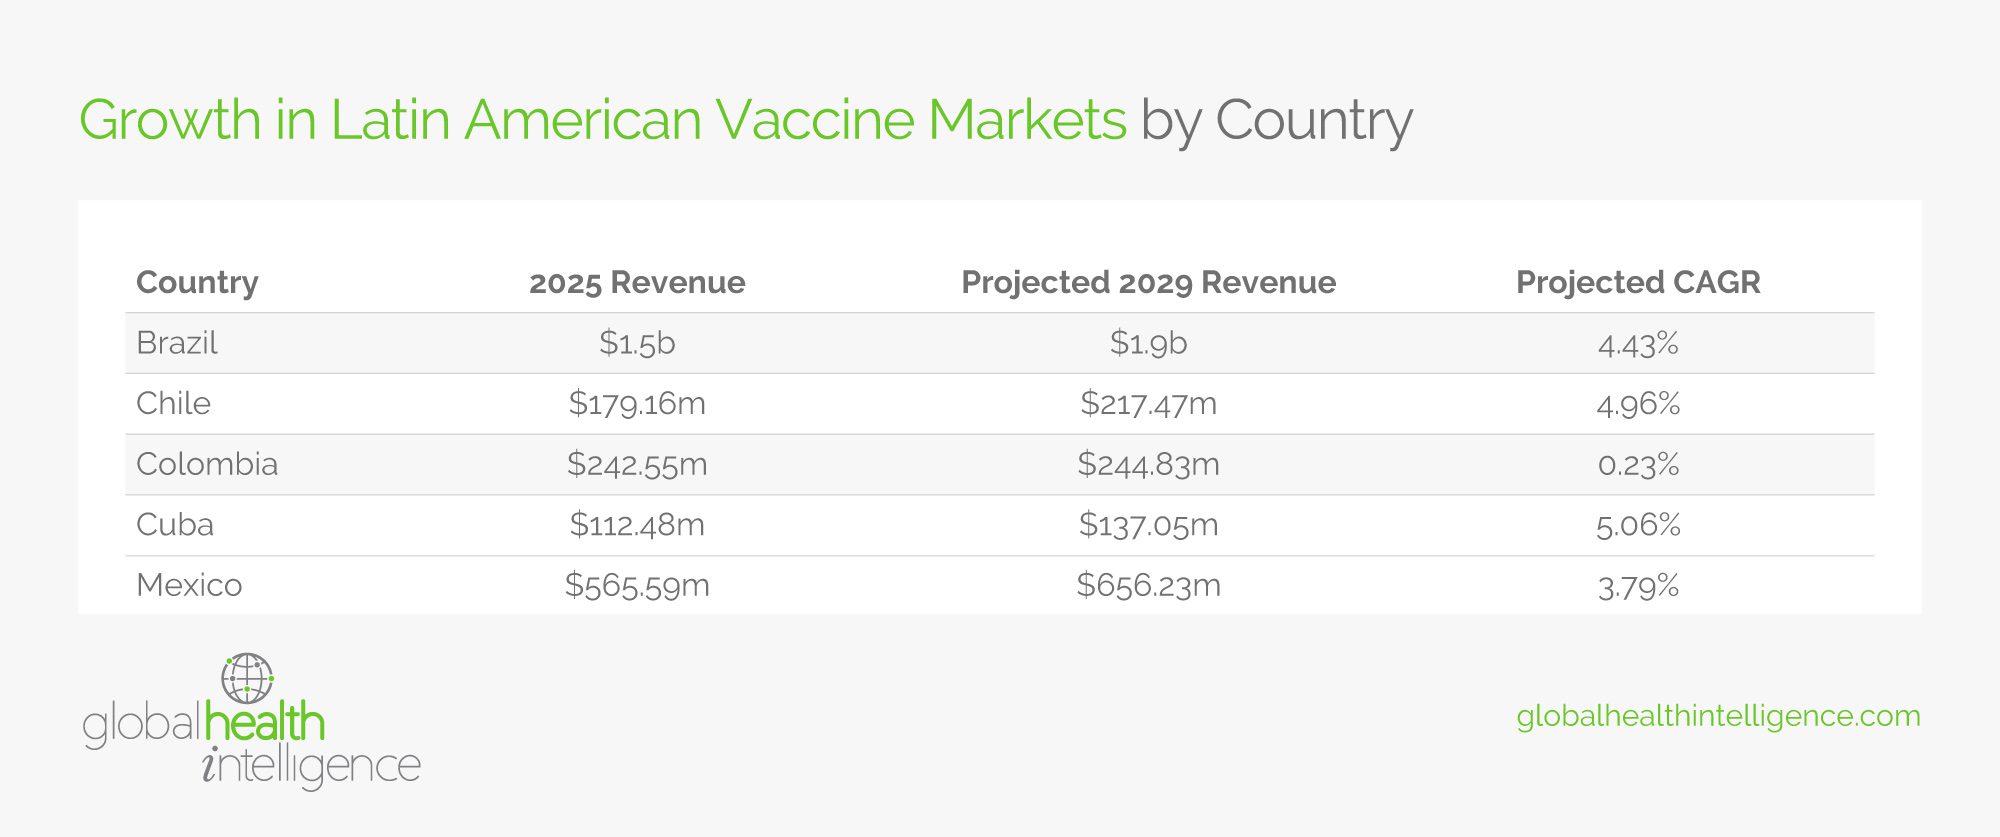This screenshot has width=2000, height=837.
Task: Open the globalhealthintelligence.com link
Action: pyautogui.click(x=1718, y=716)
